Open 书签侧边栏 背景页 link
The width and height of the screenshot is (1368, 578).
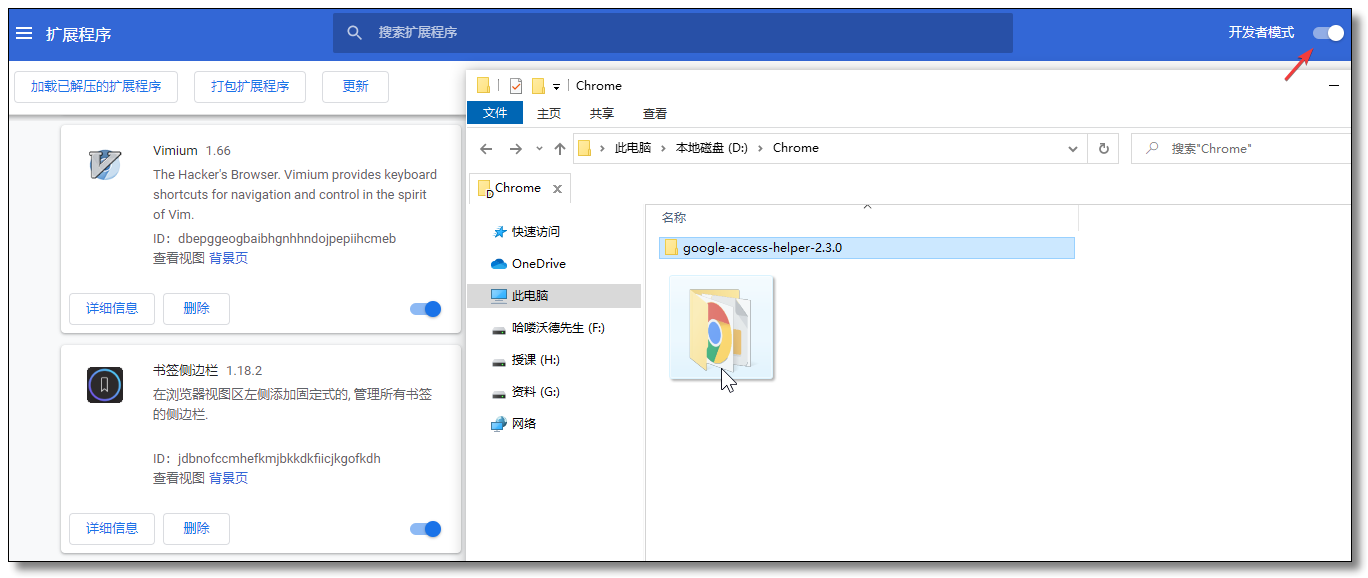point(228,478)
